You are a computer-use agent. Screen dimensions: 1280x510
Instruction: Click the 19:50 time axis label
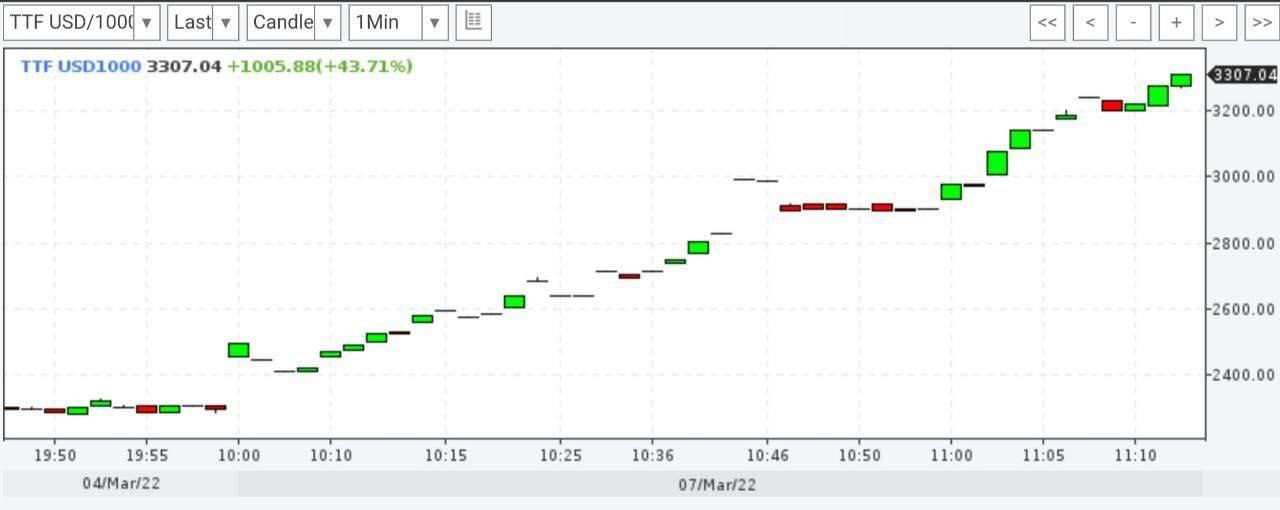55,455
